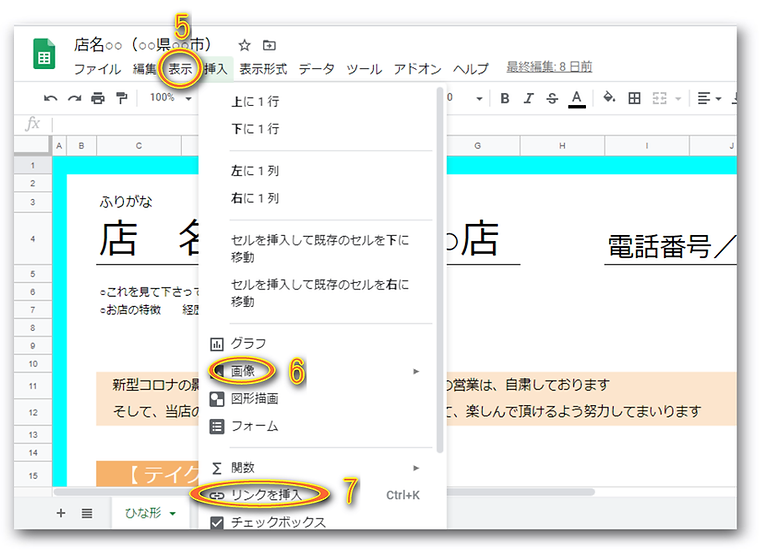
Task: Click the ふりがな cell text
Action: pyautogui.click(x=126, y=201)
